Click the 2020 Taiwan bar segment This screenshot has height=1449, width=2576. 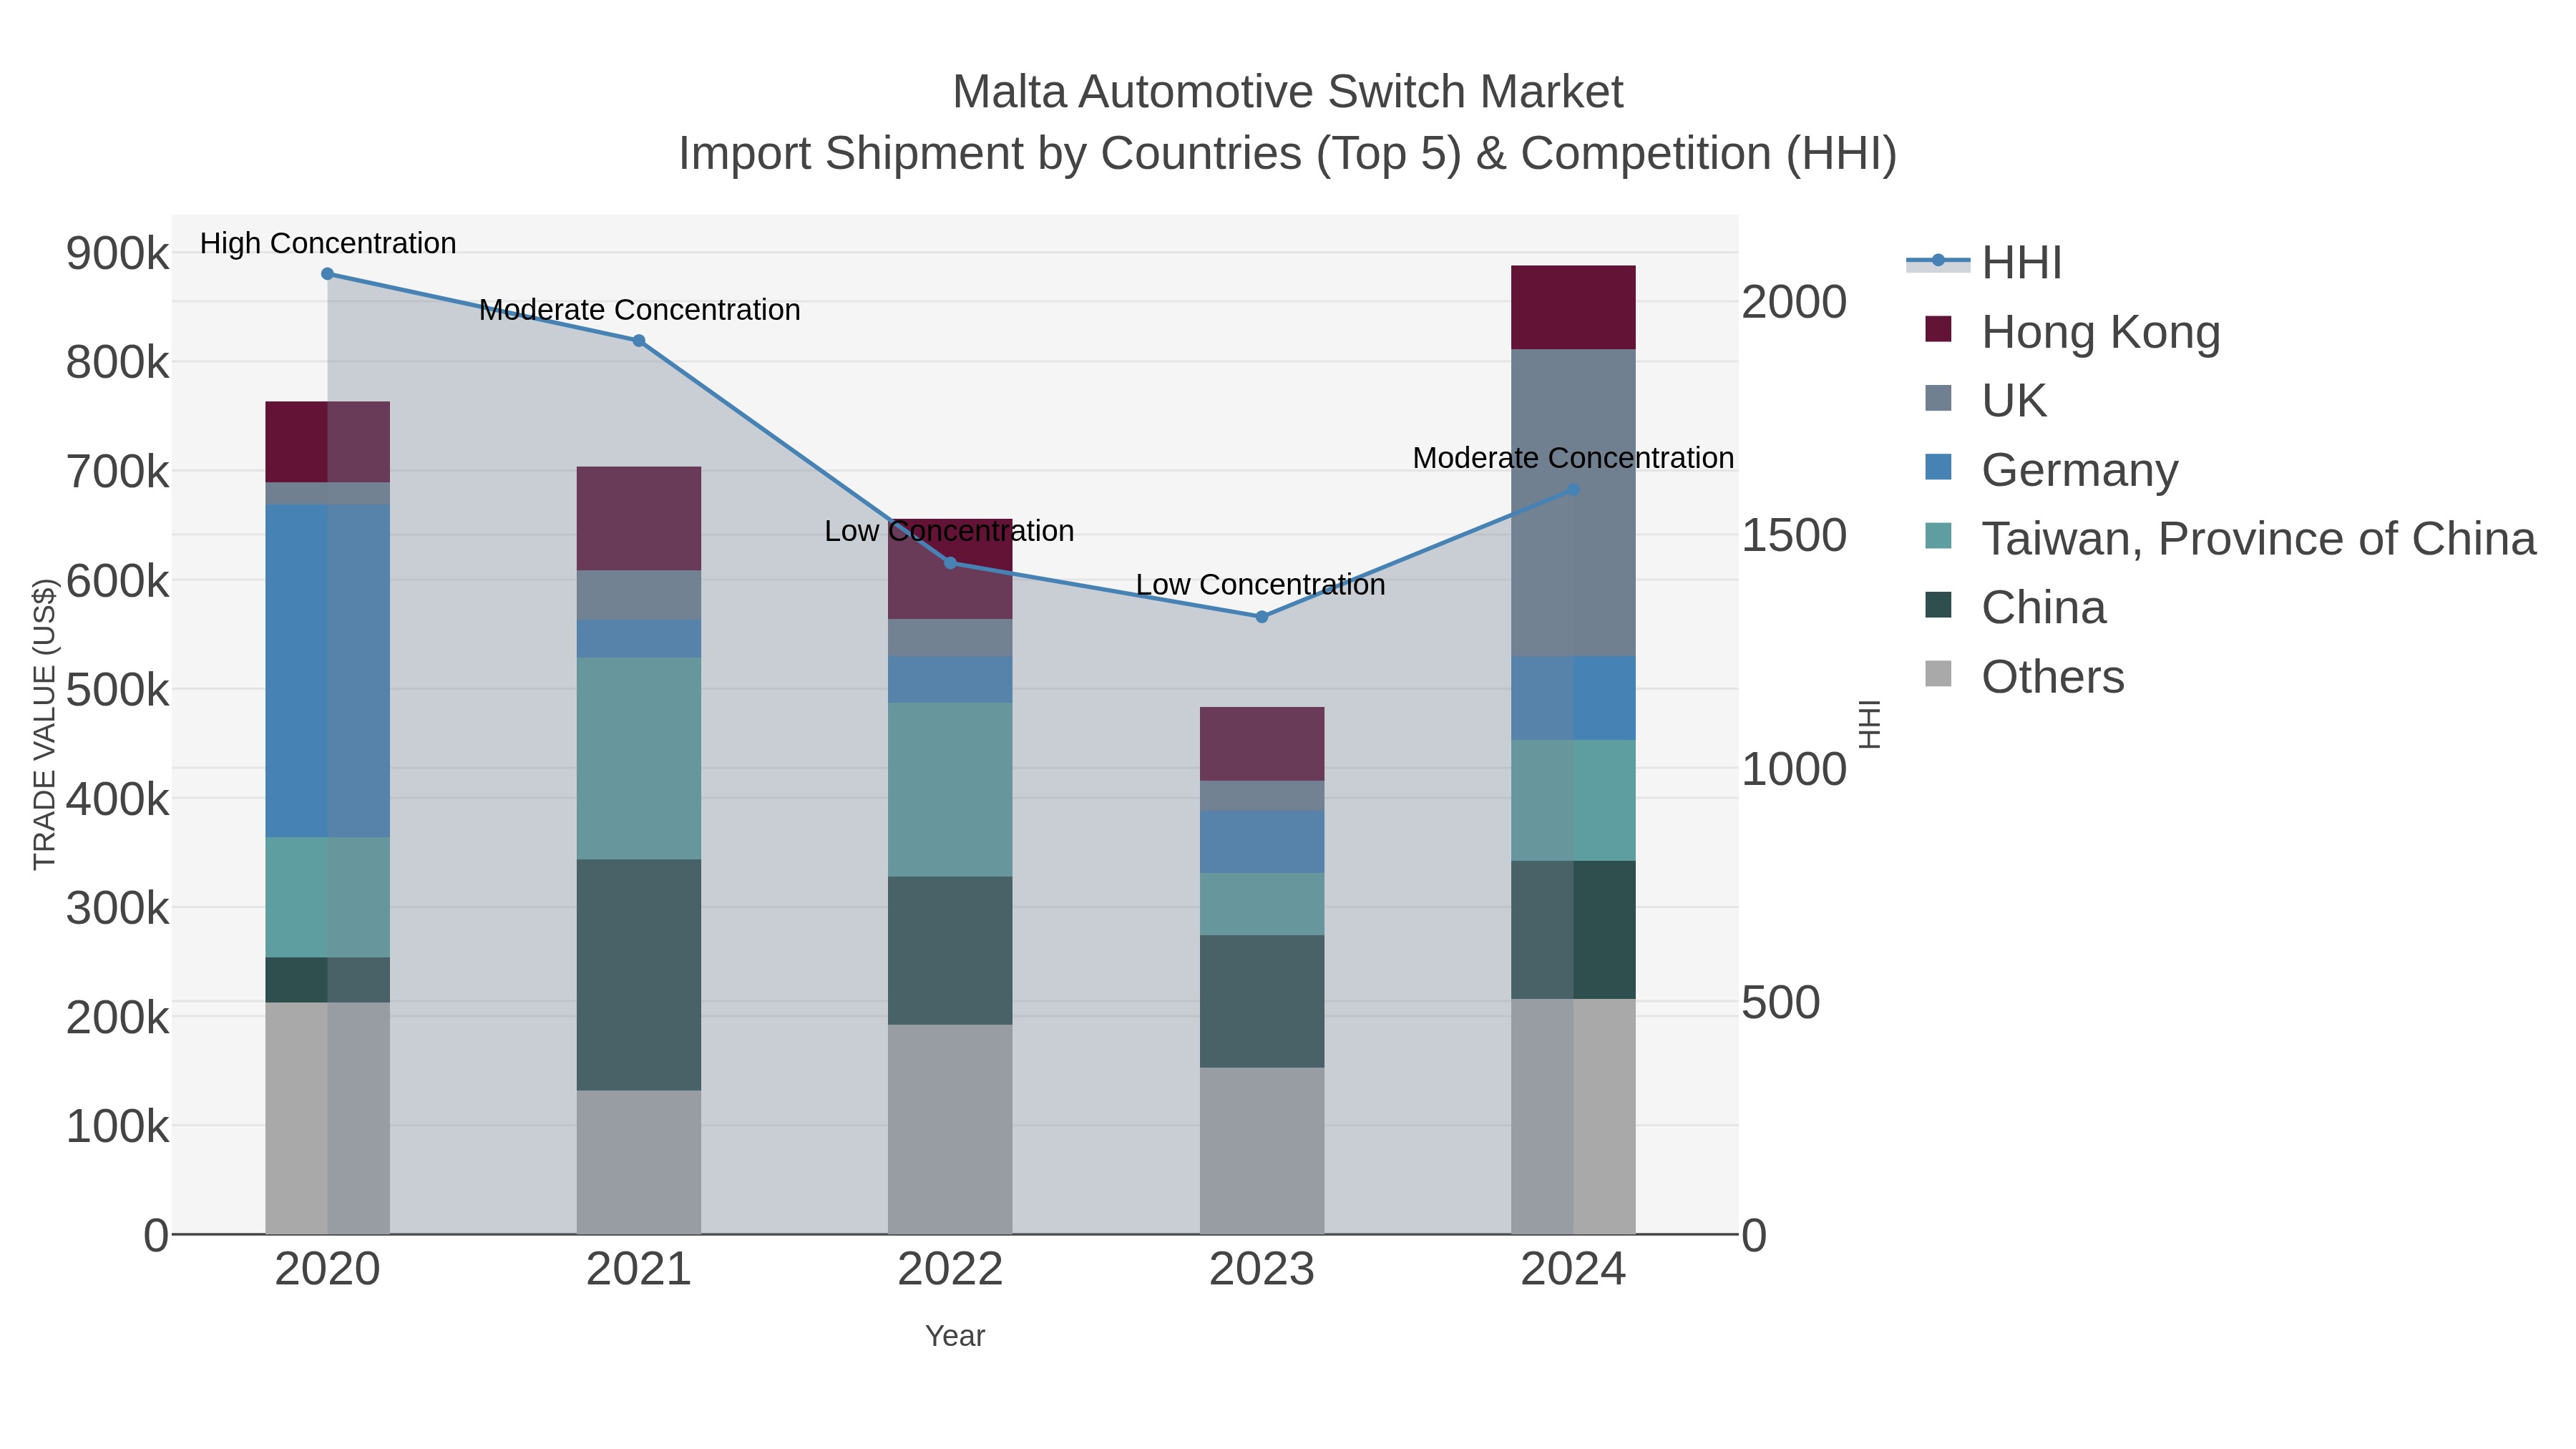327,898
